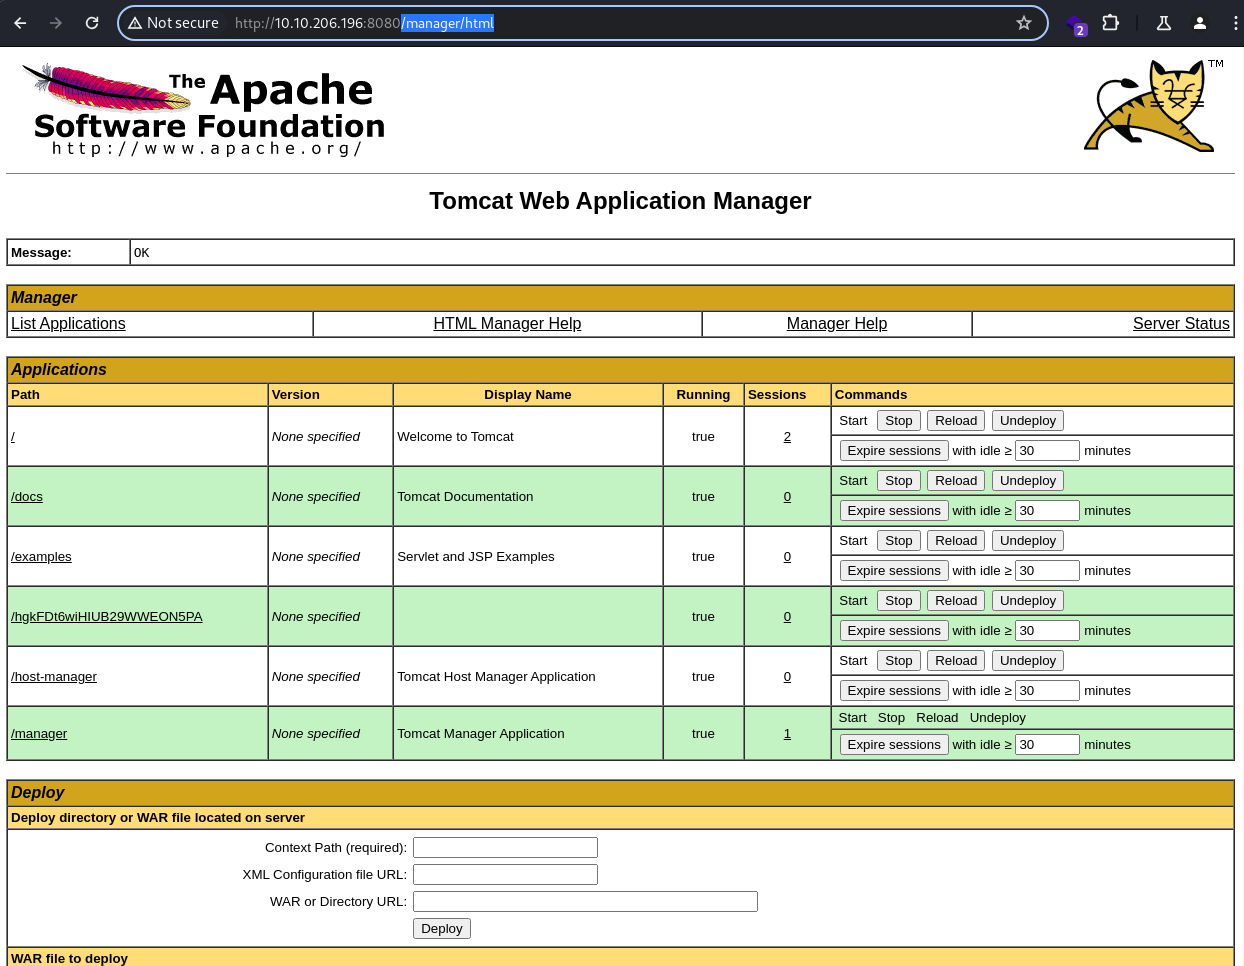Viewport: 1244px width, 966px height.
Task: Click the WAR or Directory URL field
Action: (x=585, y=902)
